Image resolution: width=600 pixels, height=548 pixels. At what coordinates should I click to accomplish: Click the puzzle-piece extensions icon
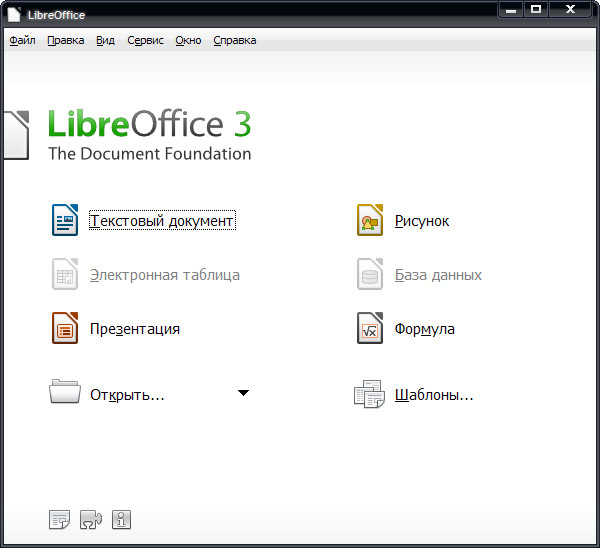click(x=91, y=519)
